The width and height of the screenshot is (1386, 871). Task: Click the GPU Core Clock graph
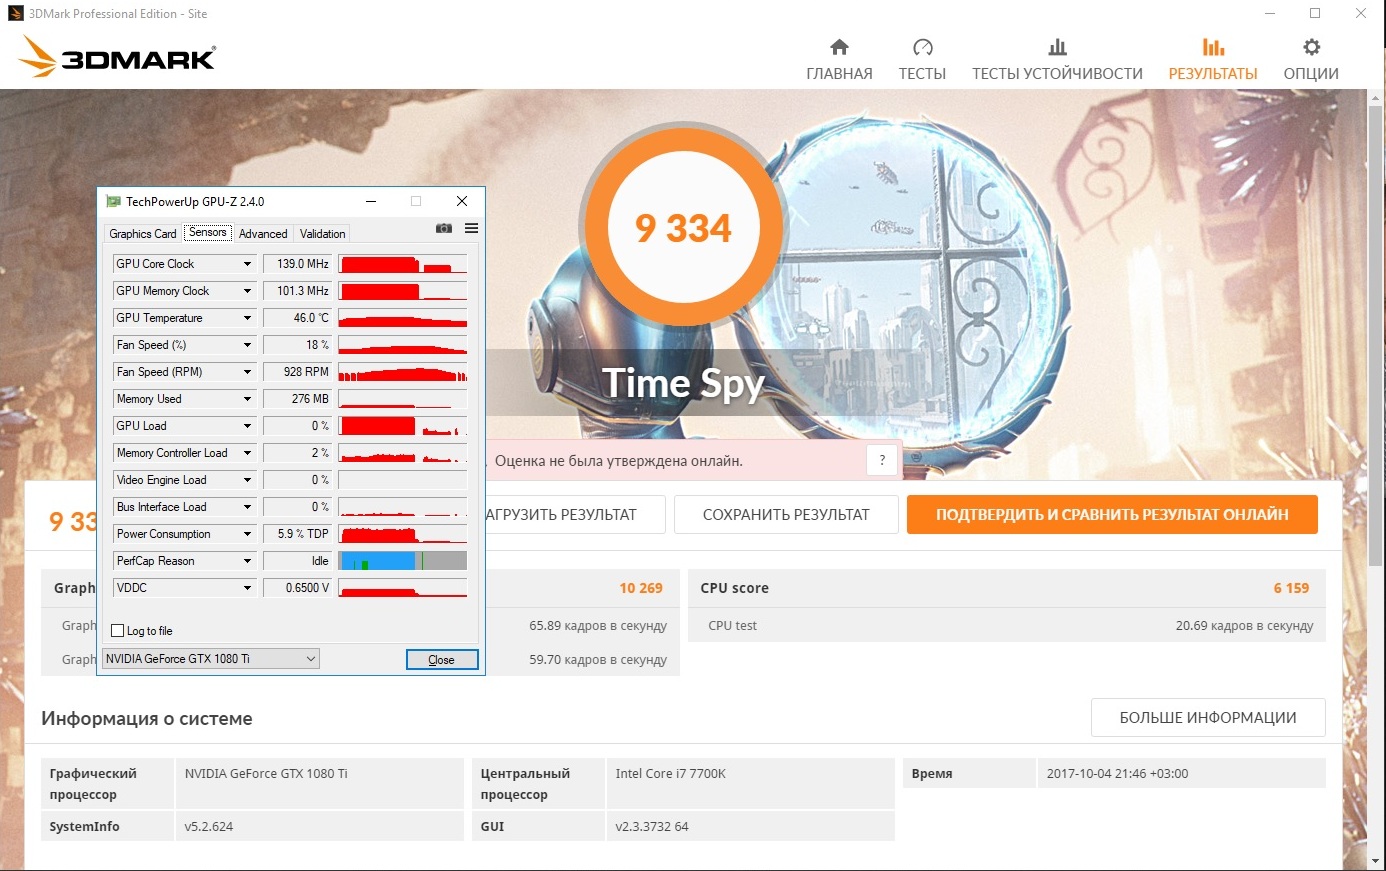click(403, 264)
